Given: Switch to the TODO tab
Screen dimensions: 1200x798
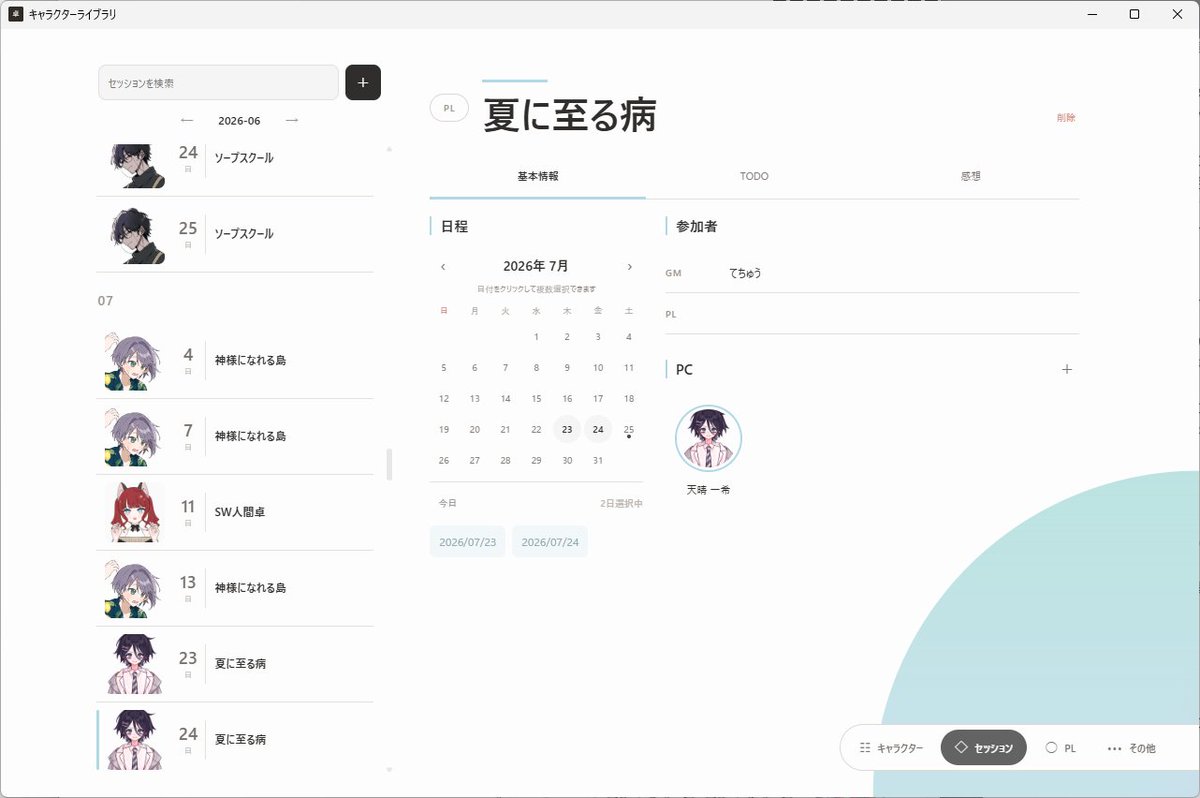Looking at the screenshot, I should pos(754,176).
